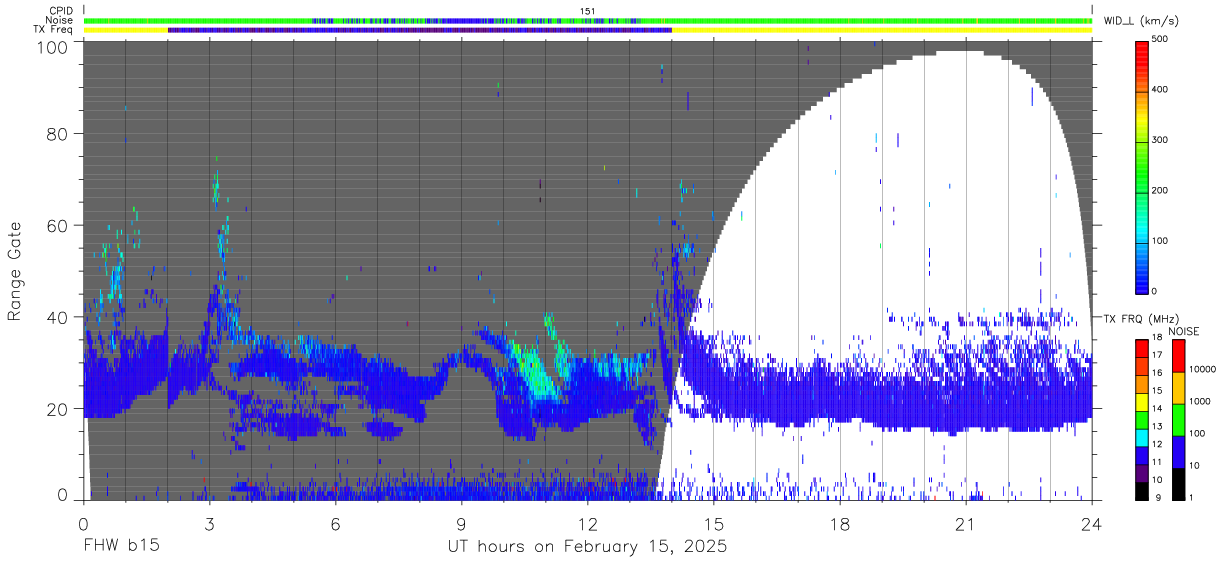Click the black swatch in the NOISE legend
Image resolution: width=1228 pixels, height=567 pixels.
click(x=1178, y=482)
